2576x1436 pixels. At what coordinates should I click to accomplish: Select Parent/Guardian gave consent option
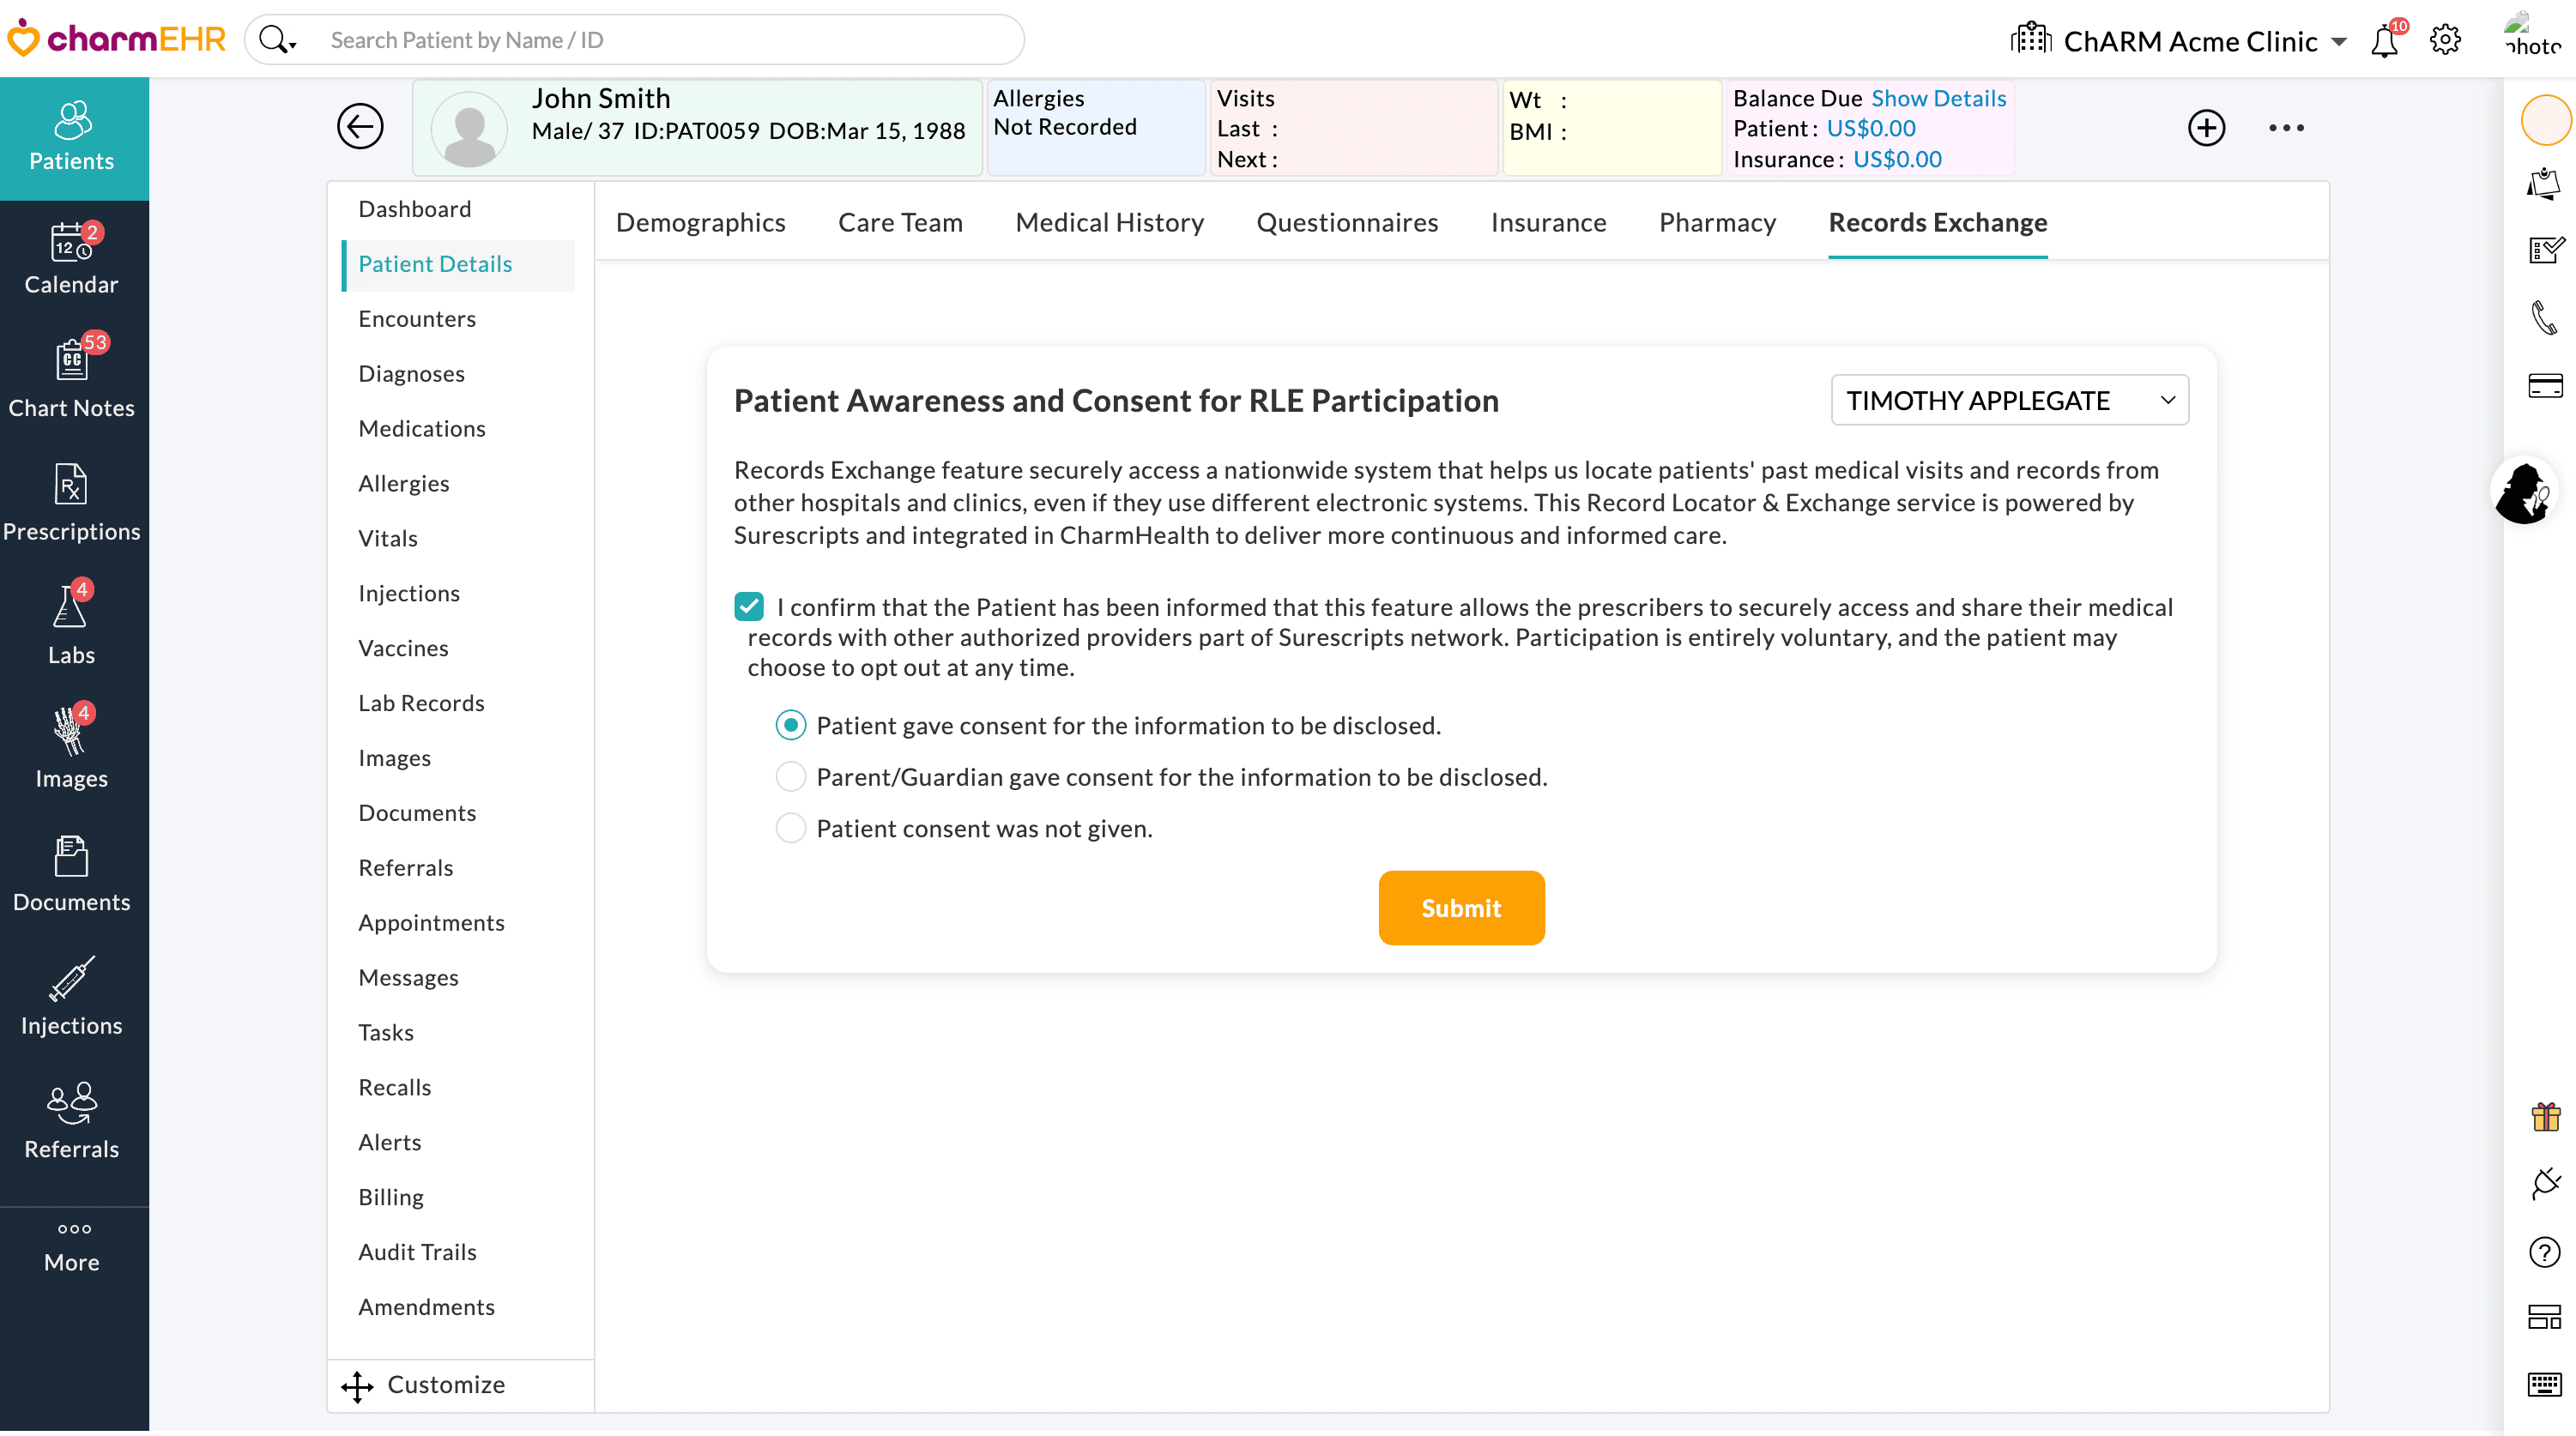791,776
